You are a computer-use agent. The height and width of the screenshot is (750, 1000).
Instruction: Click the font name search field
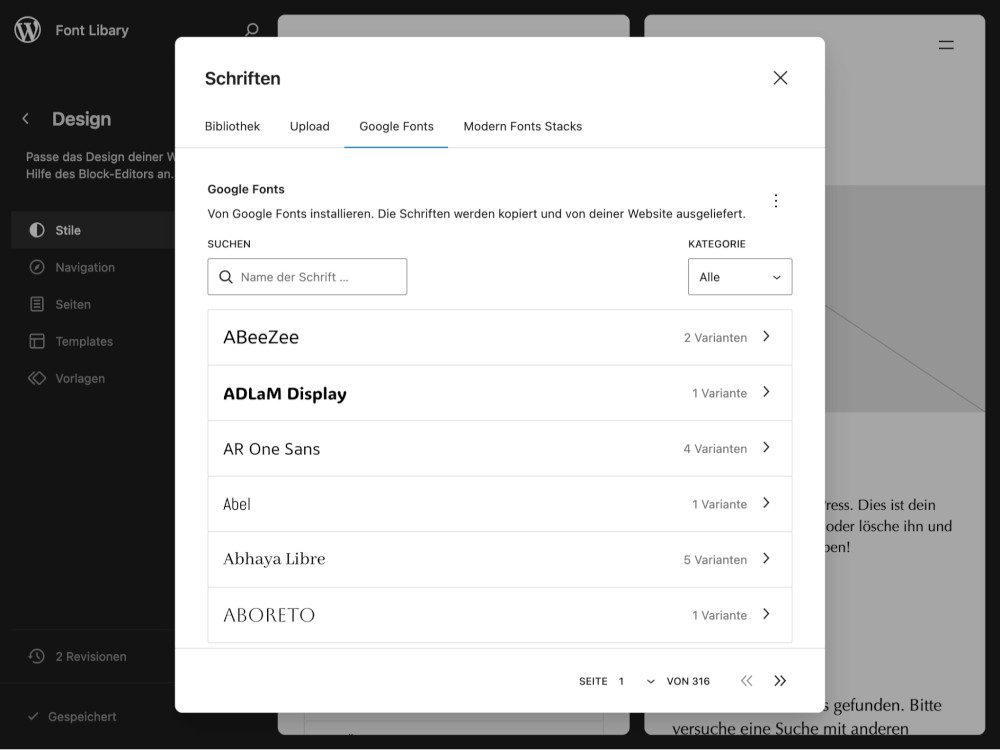point(315,277)
